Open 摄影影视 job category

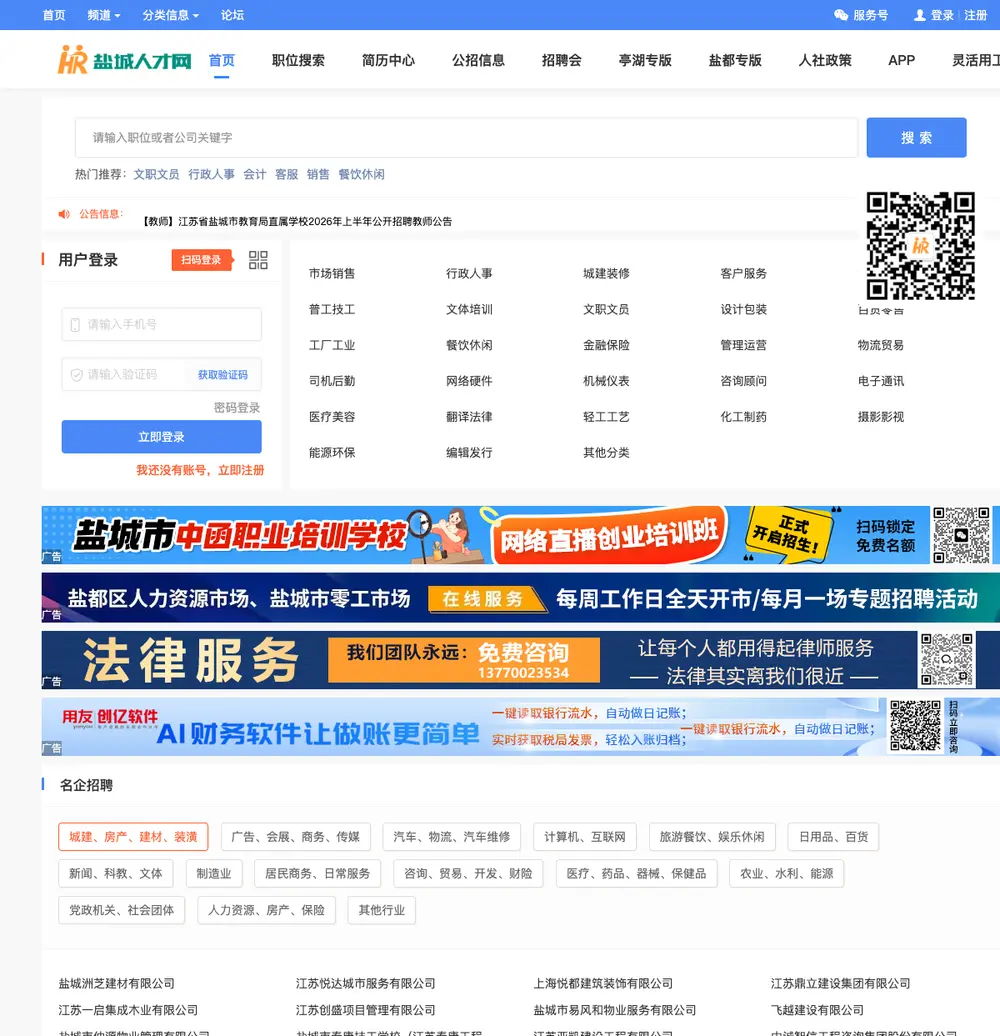[880, 417]
